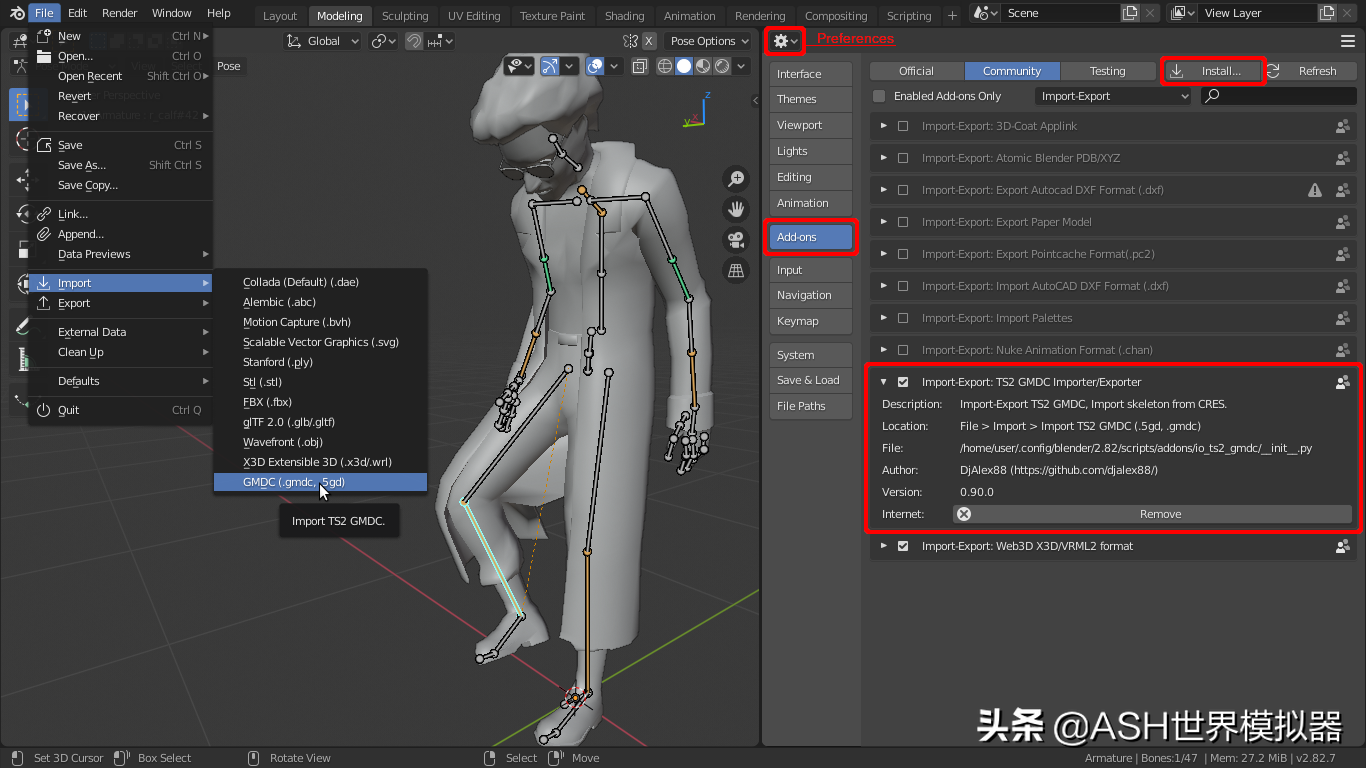
Task: Click Remove button for TS2 GMDC add-on
Action: click(x=1152, y=514)
